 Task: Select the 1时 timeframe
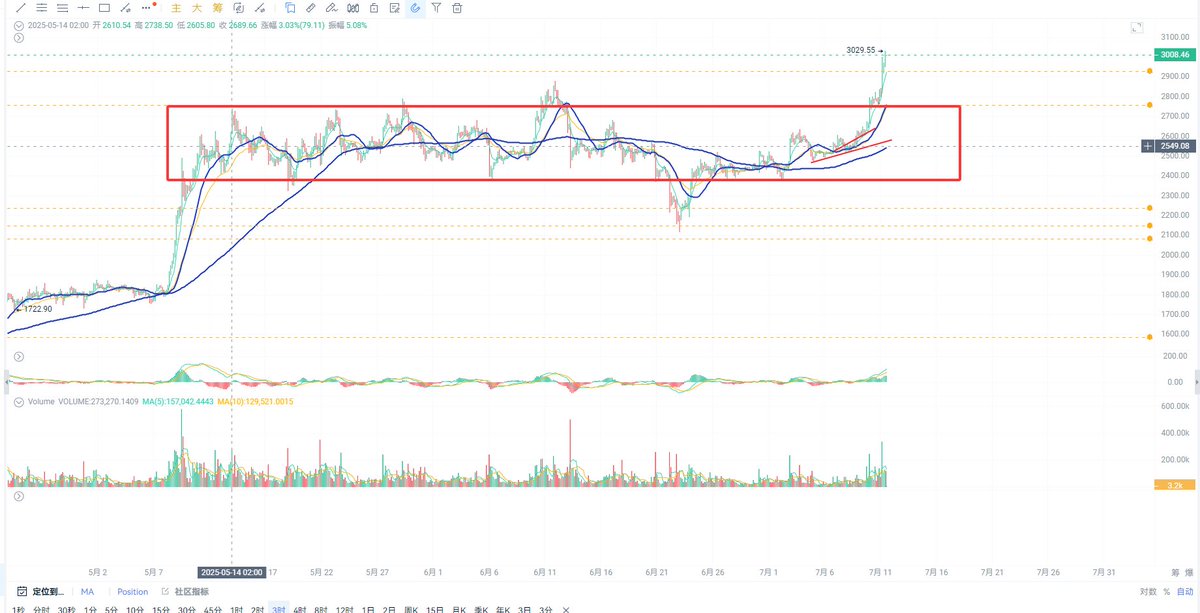coord(236,609)
